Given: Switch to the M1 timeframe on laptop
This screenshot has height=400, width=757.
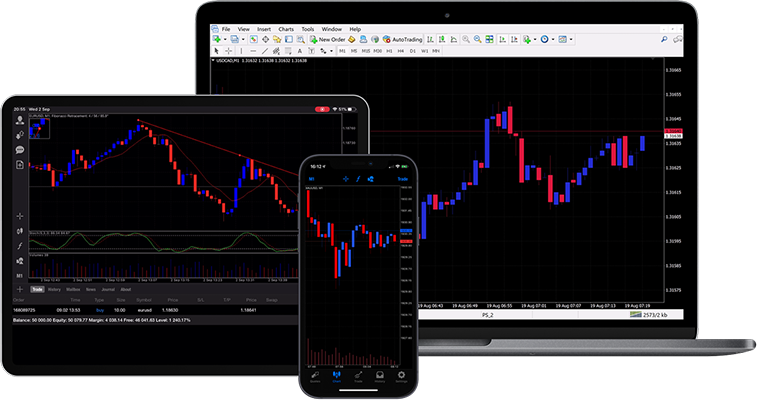Looking at the screenshot, I should (341, 50).
